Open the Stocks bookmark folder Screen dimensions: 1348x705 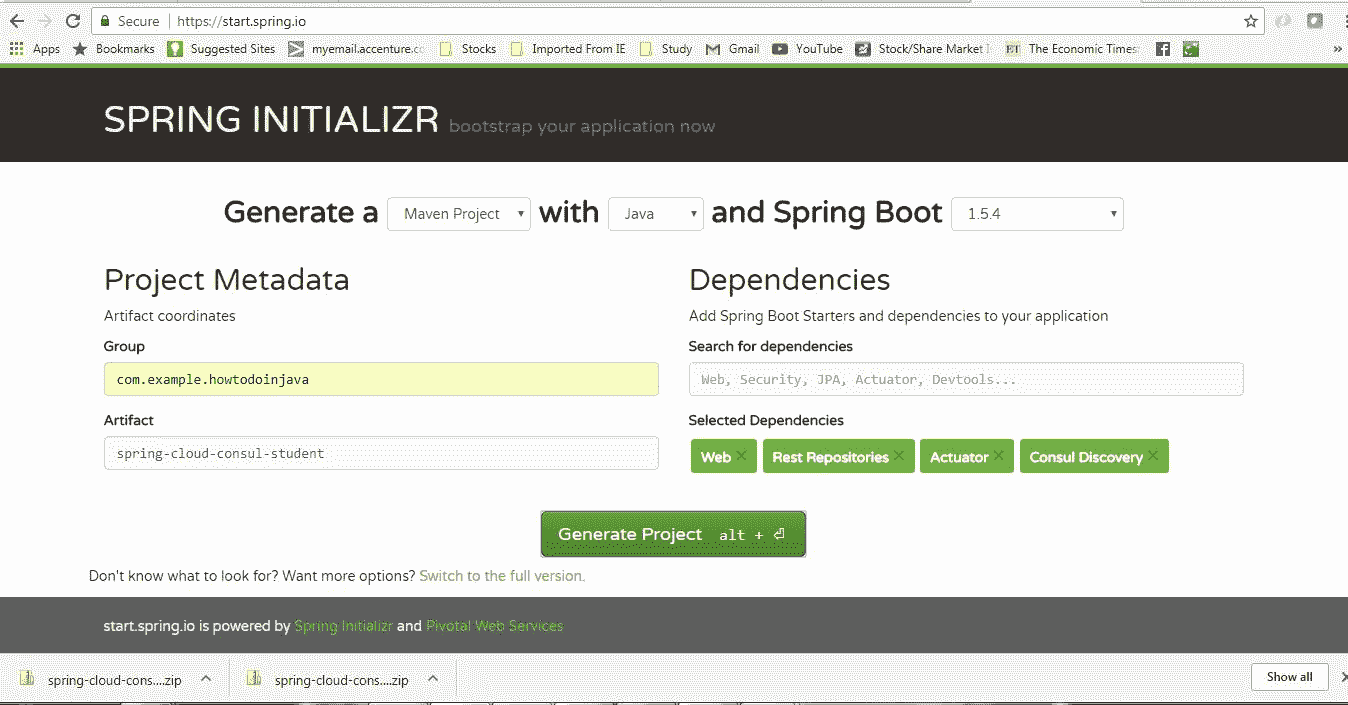[x=468, y=48]
